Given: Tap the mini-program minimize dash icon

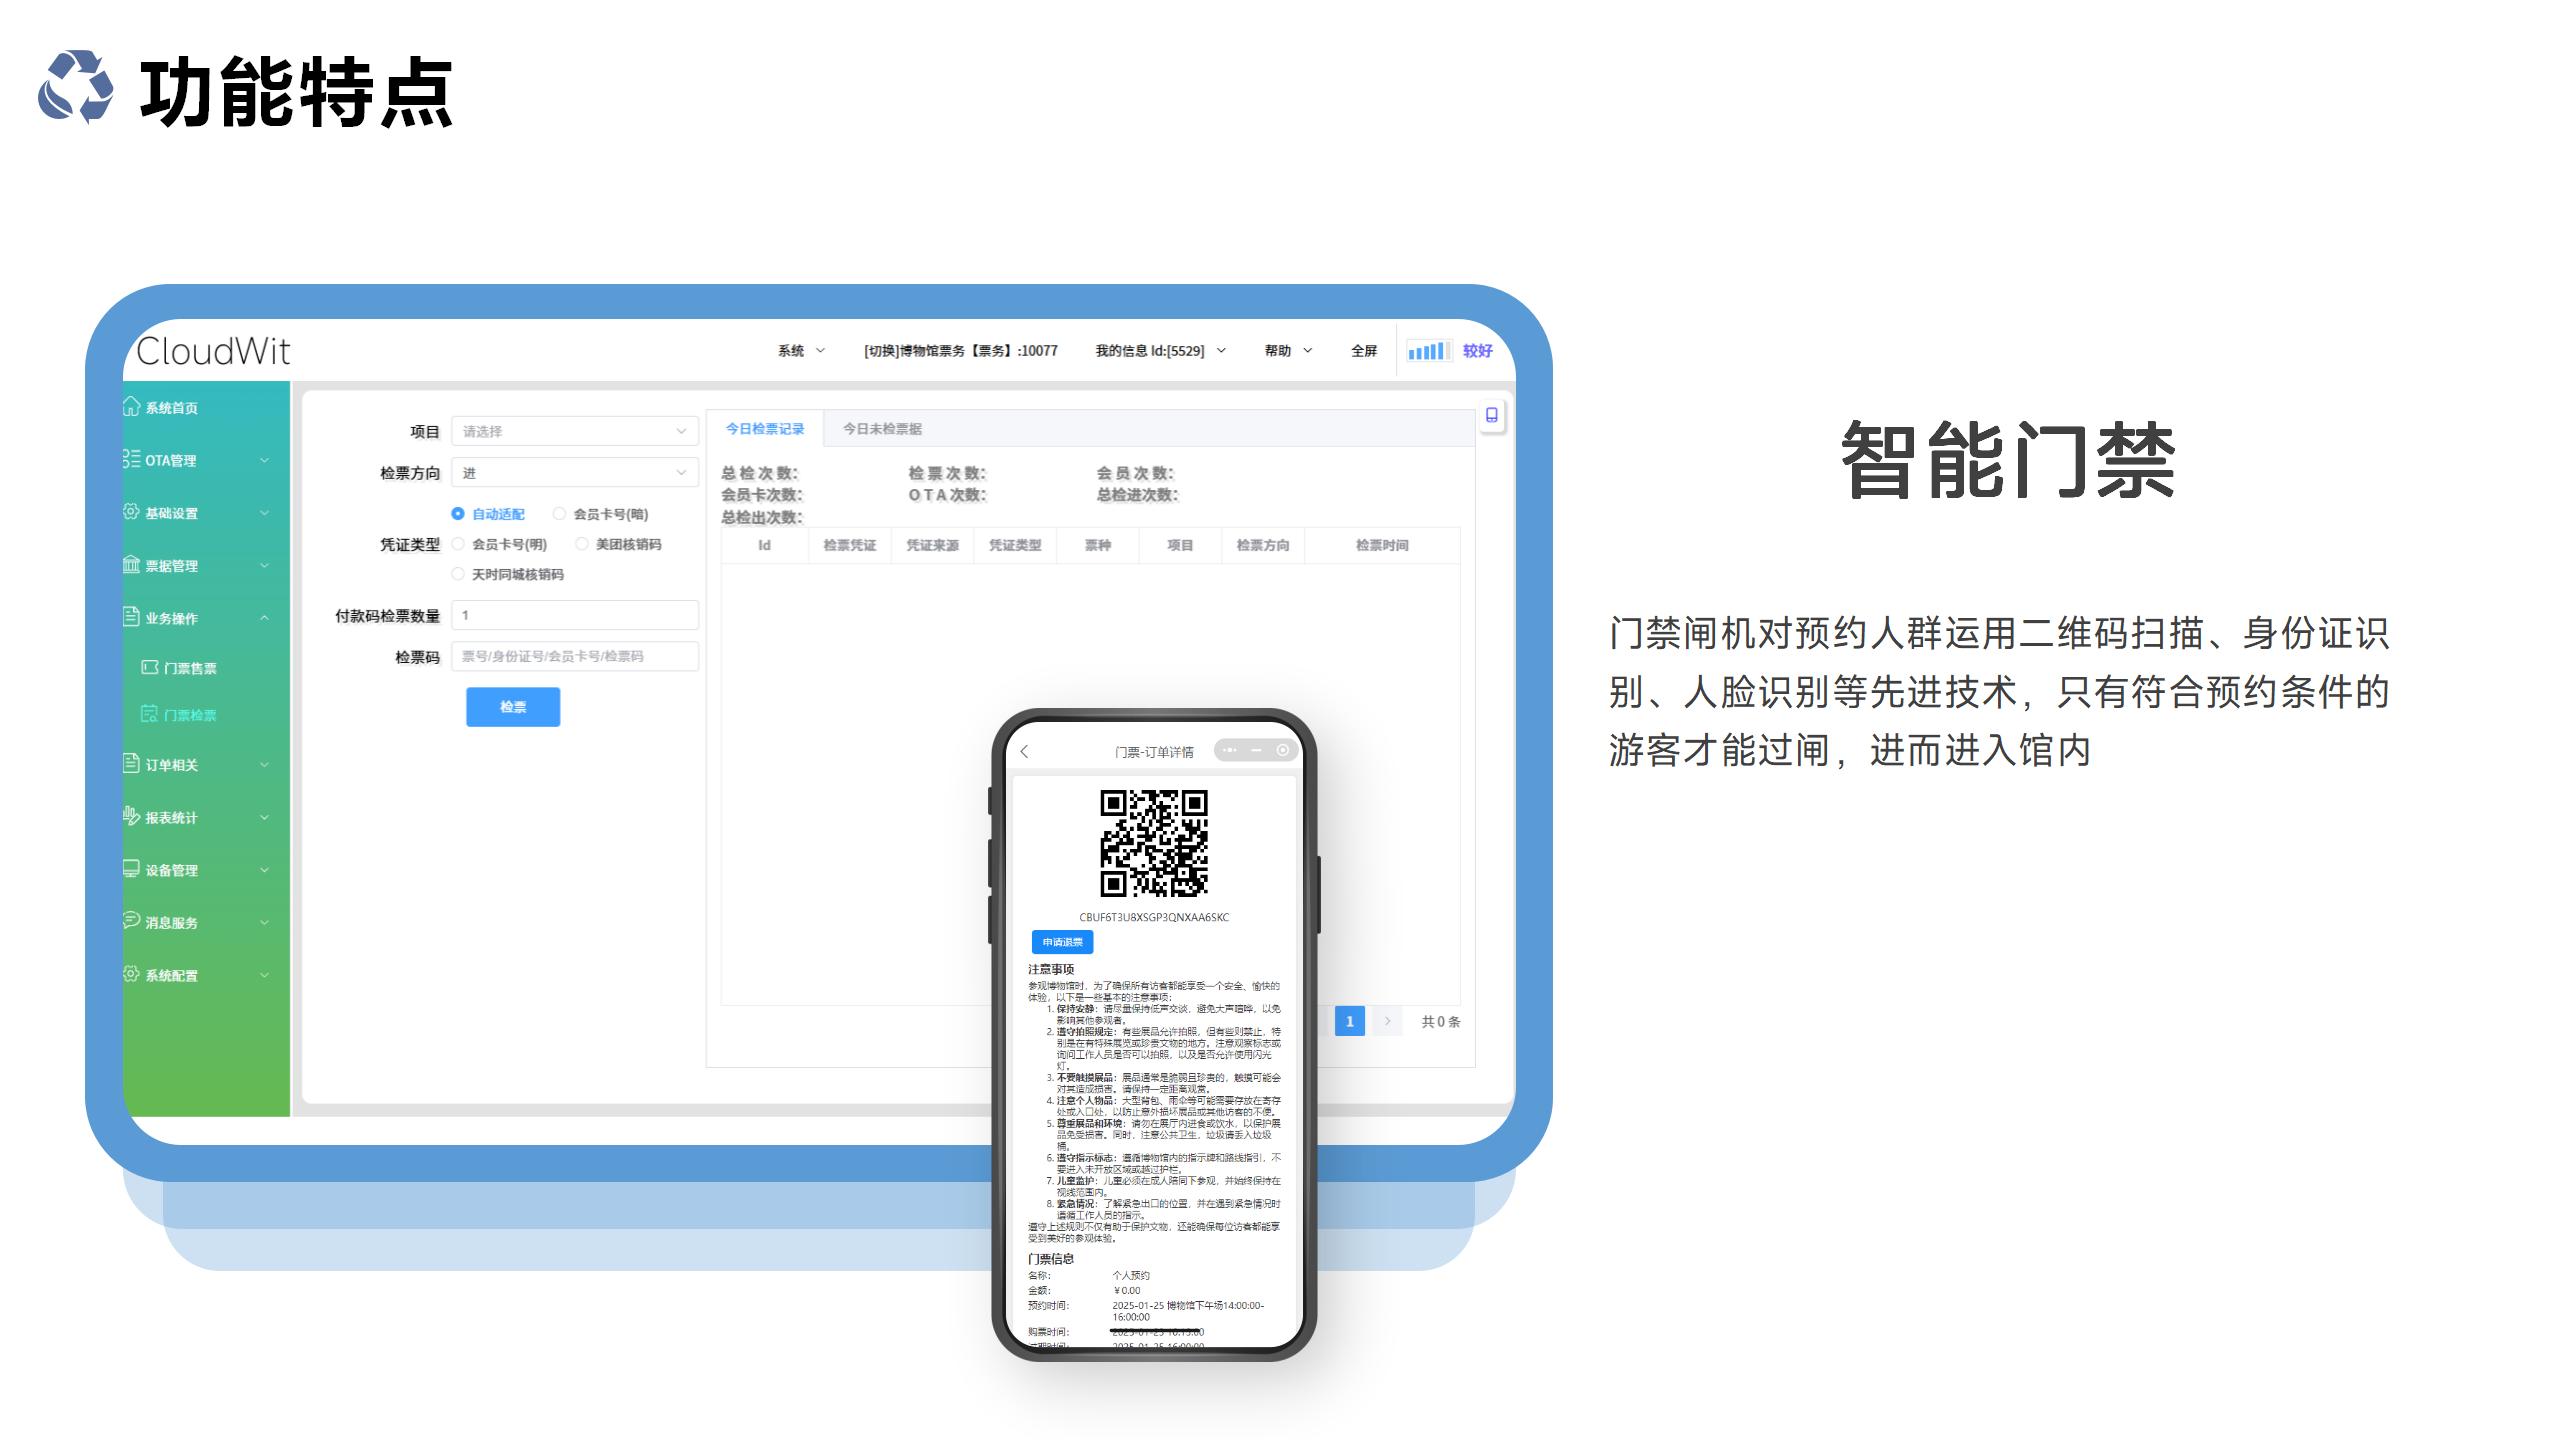Looking at the screenshot, I should click(1257, 750).
